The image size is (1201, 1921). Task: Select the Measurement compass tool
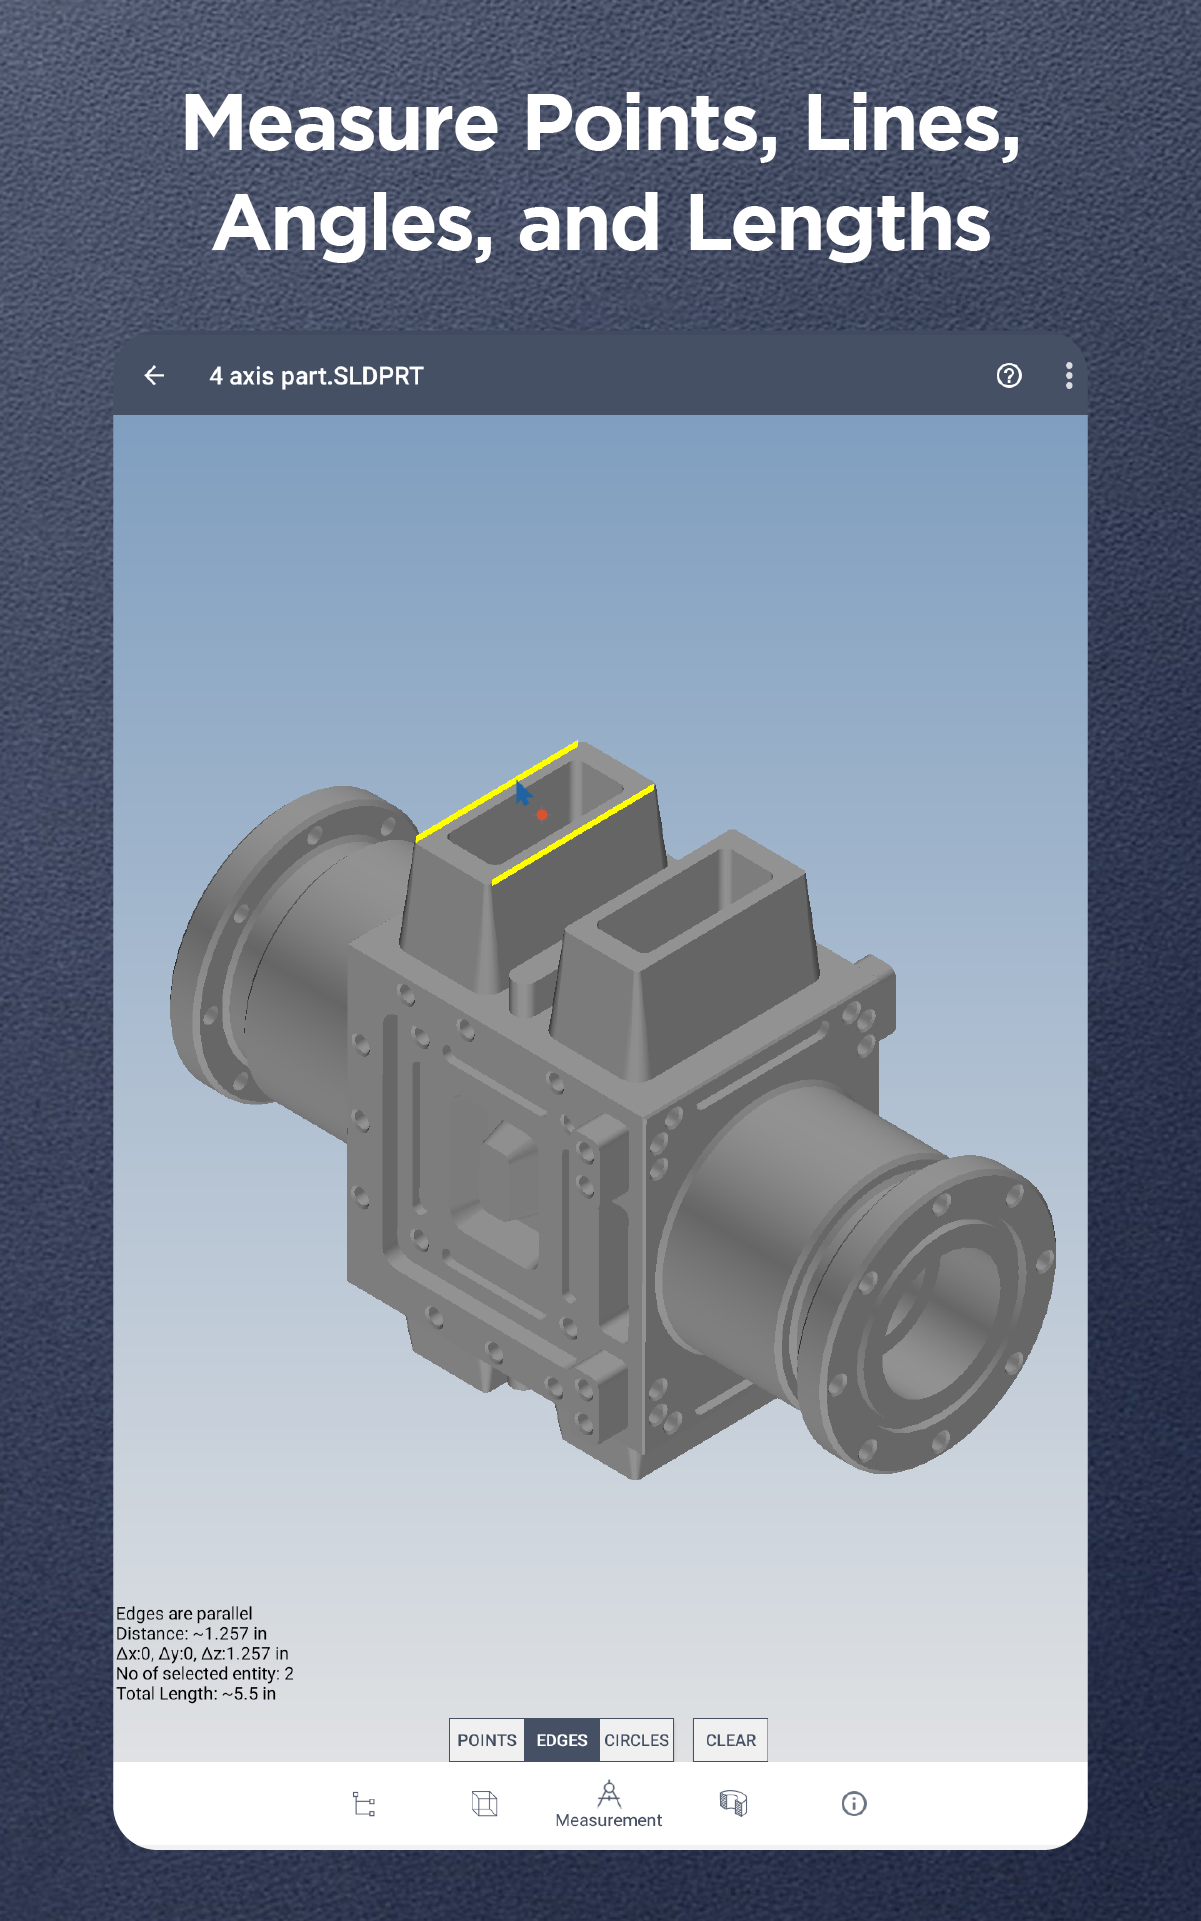[609, 1804]
